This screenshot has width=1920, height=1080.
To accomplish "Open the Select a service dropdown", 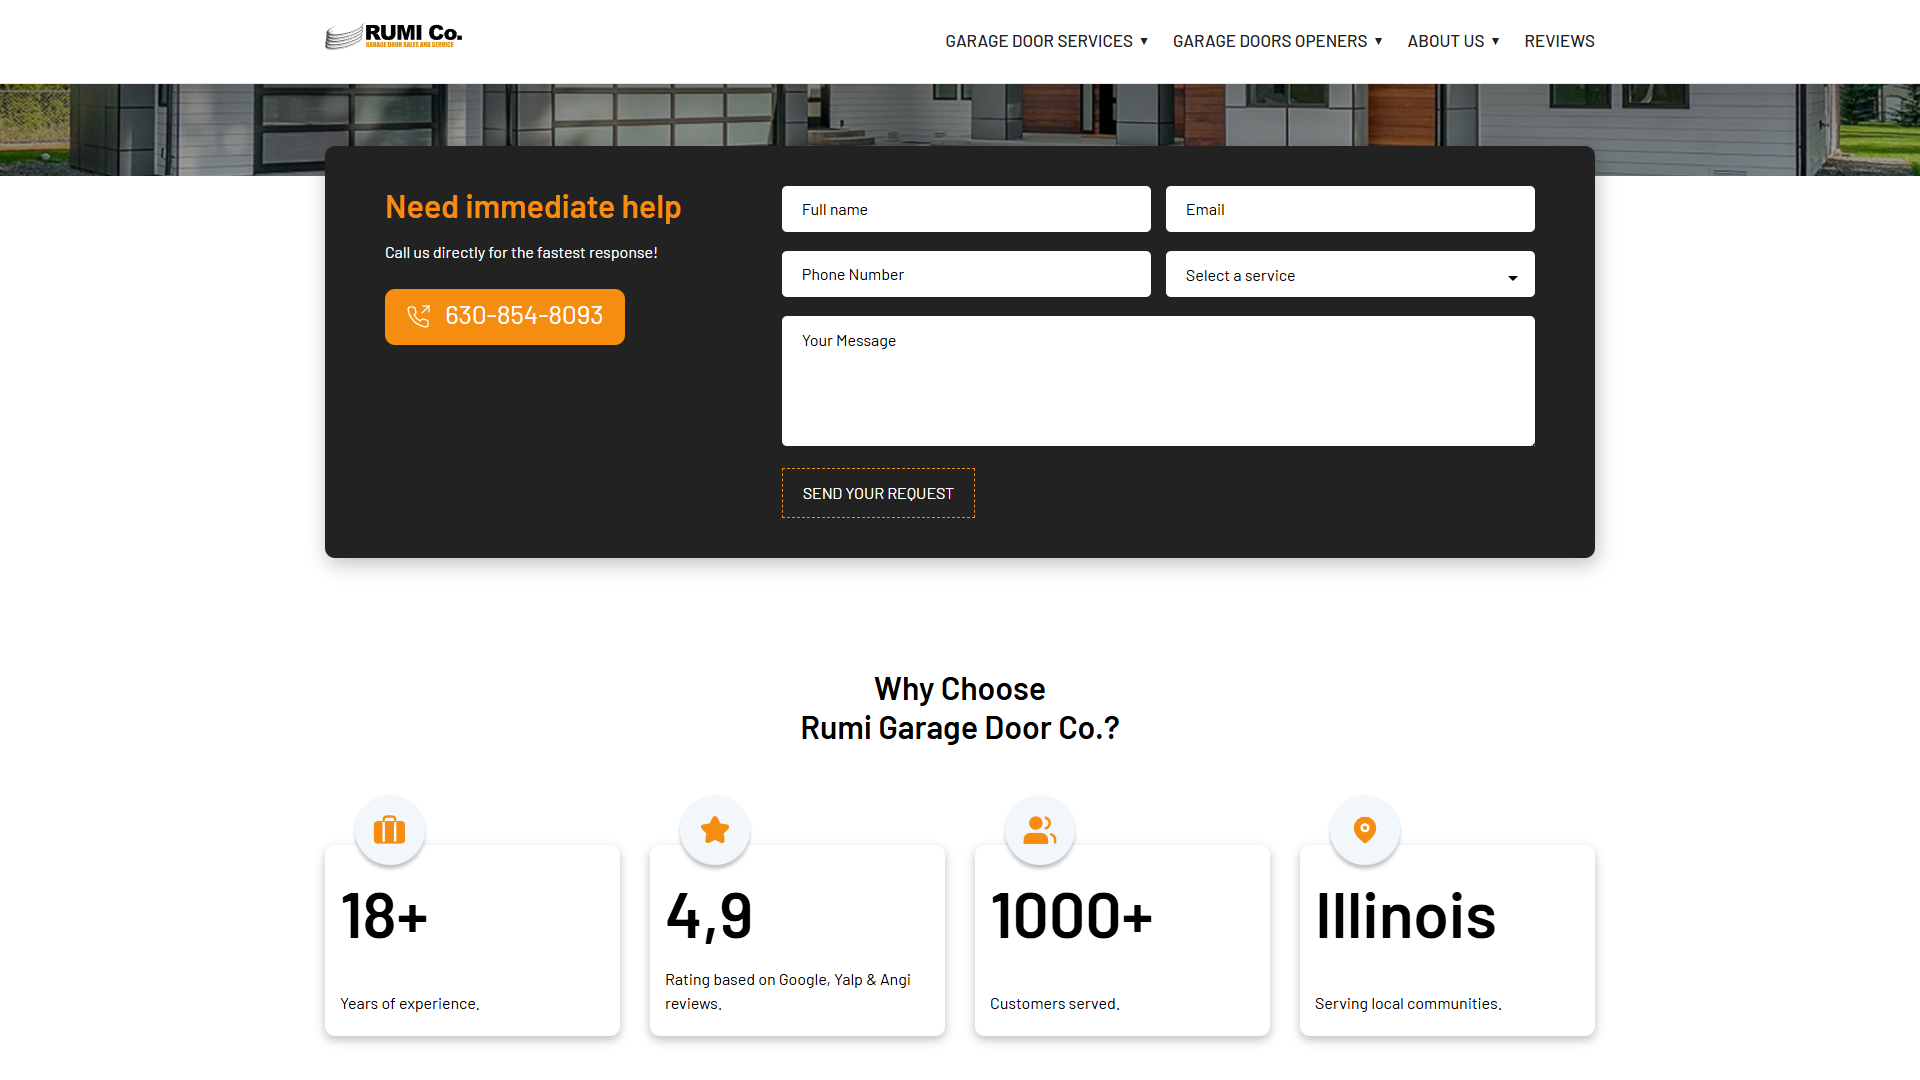I will 1349,275.
